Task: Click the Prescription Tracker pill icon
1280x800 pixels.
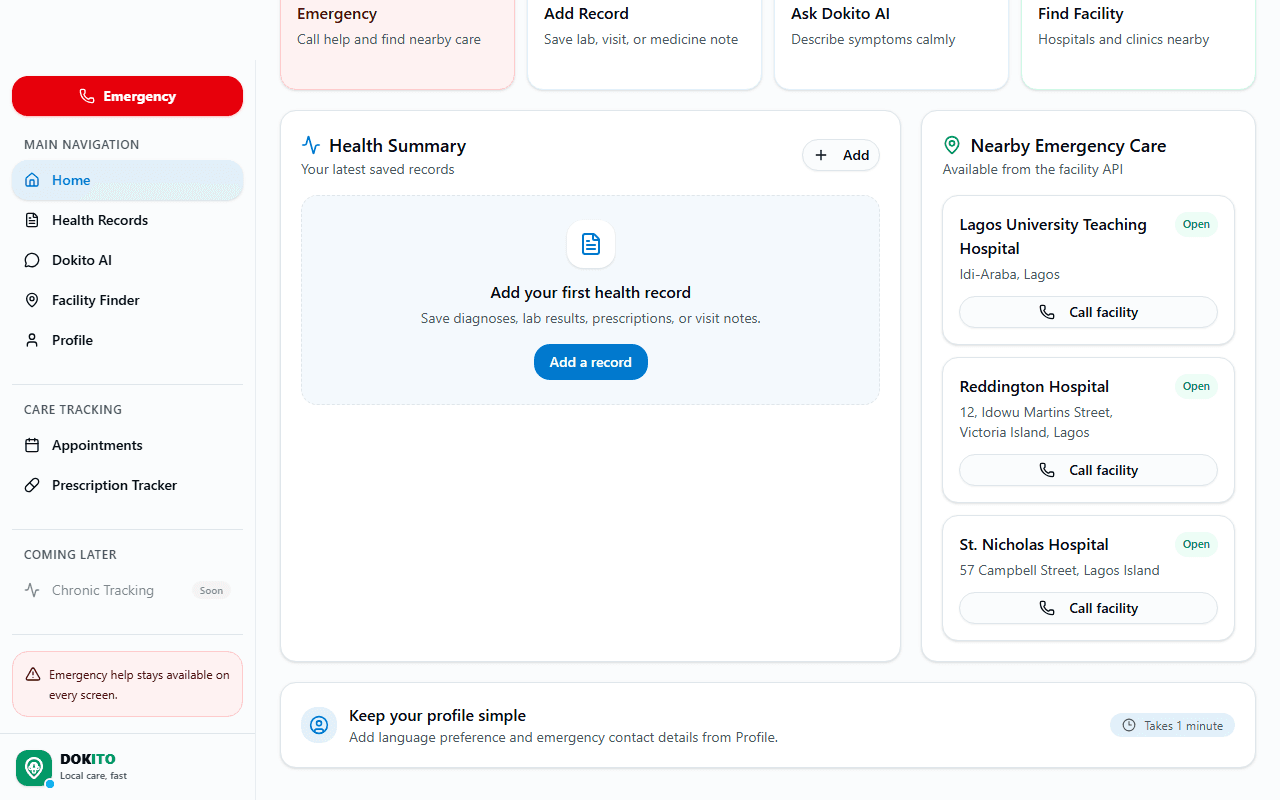Action: pyautogui.click(x=32, y=485)
